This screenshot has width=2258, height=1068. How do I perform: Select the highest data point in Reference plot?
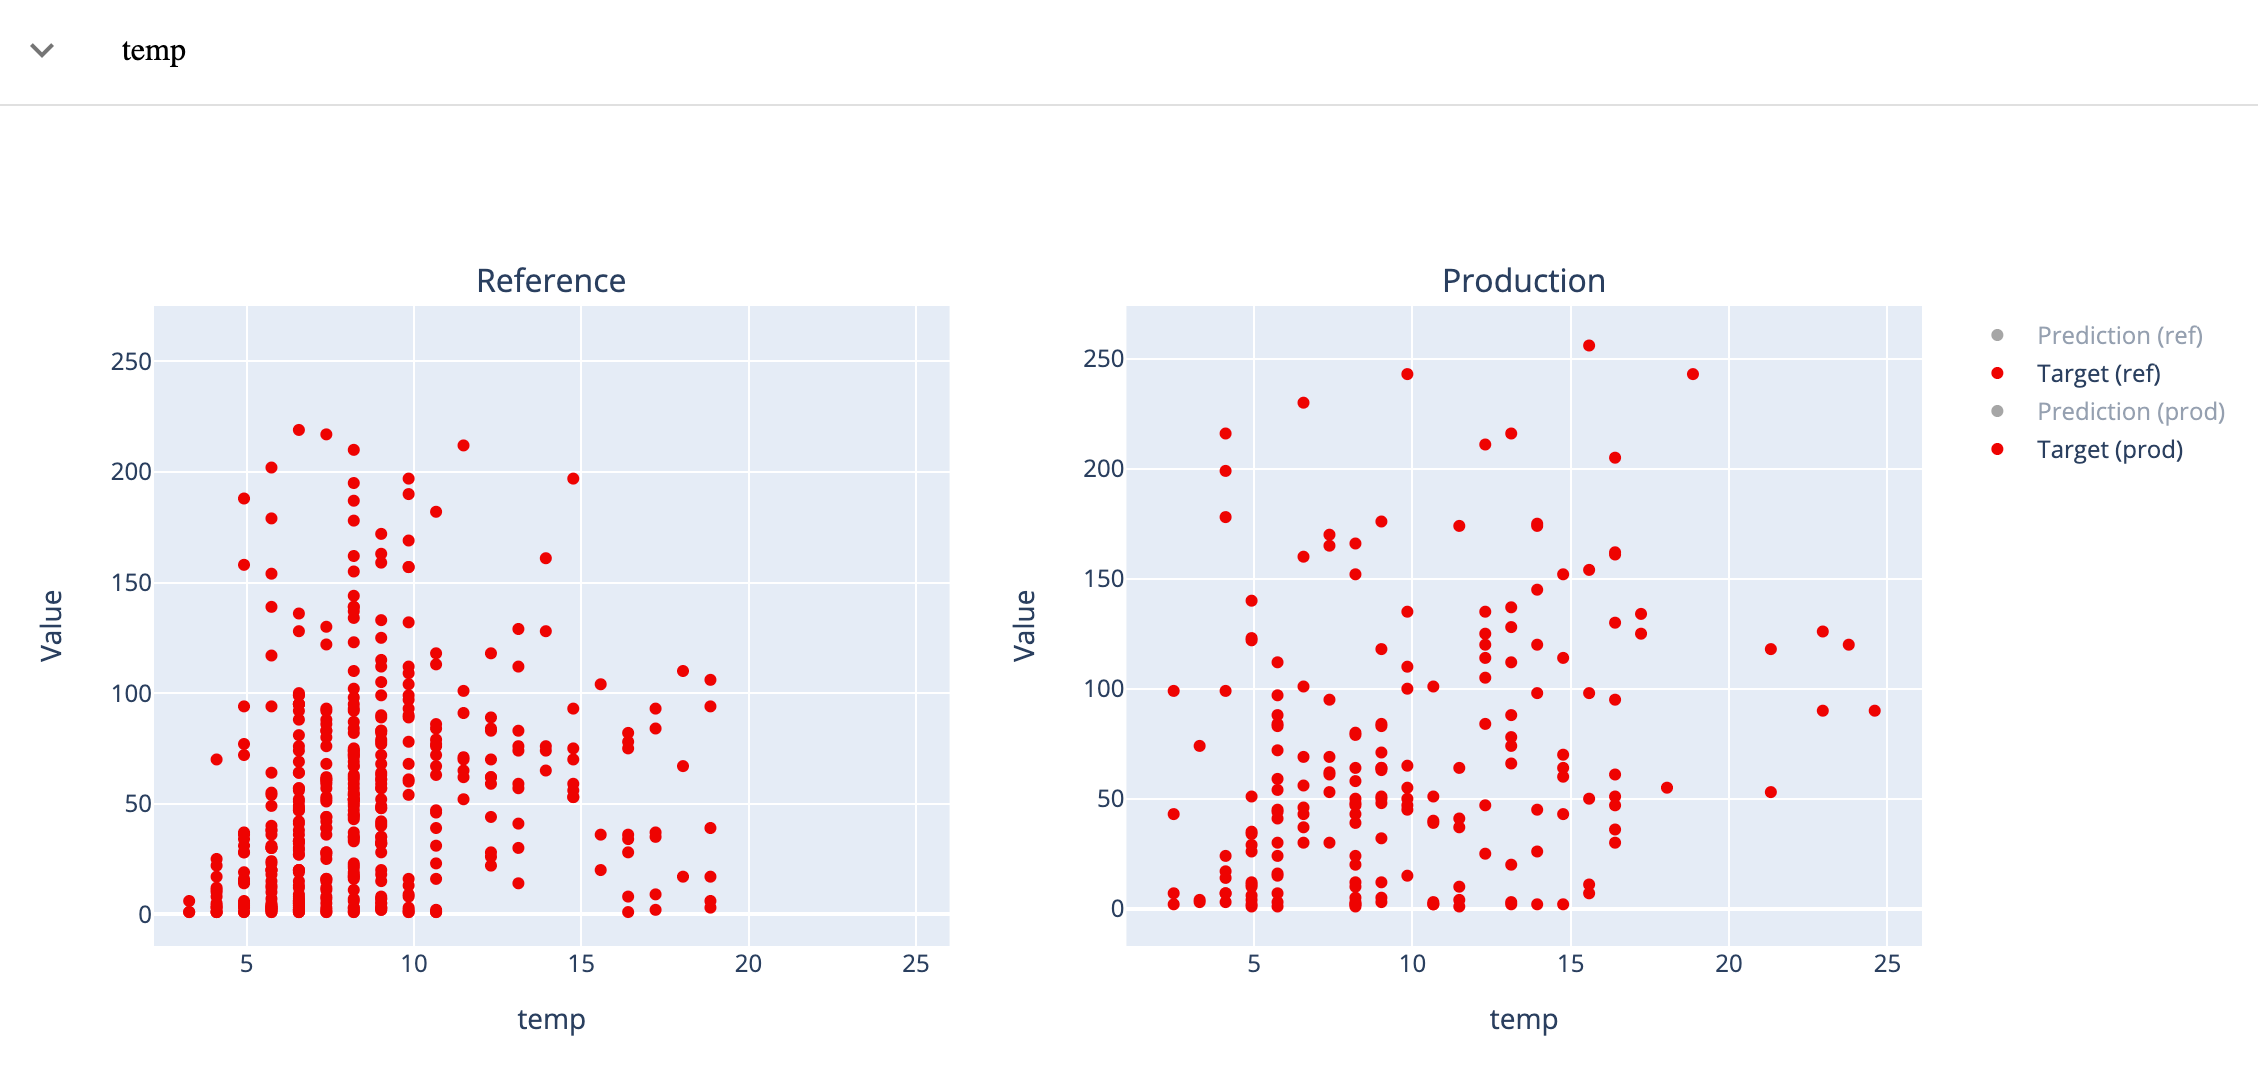coord(299,430)
